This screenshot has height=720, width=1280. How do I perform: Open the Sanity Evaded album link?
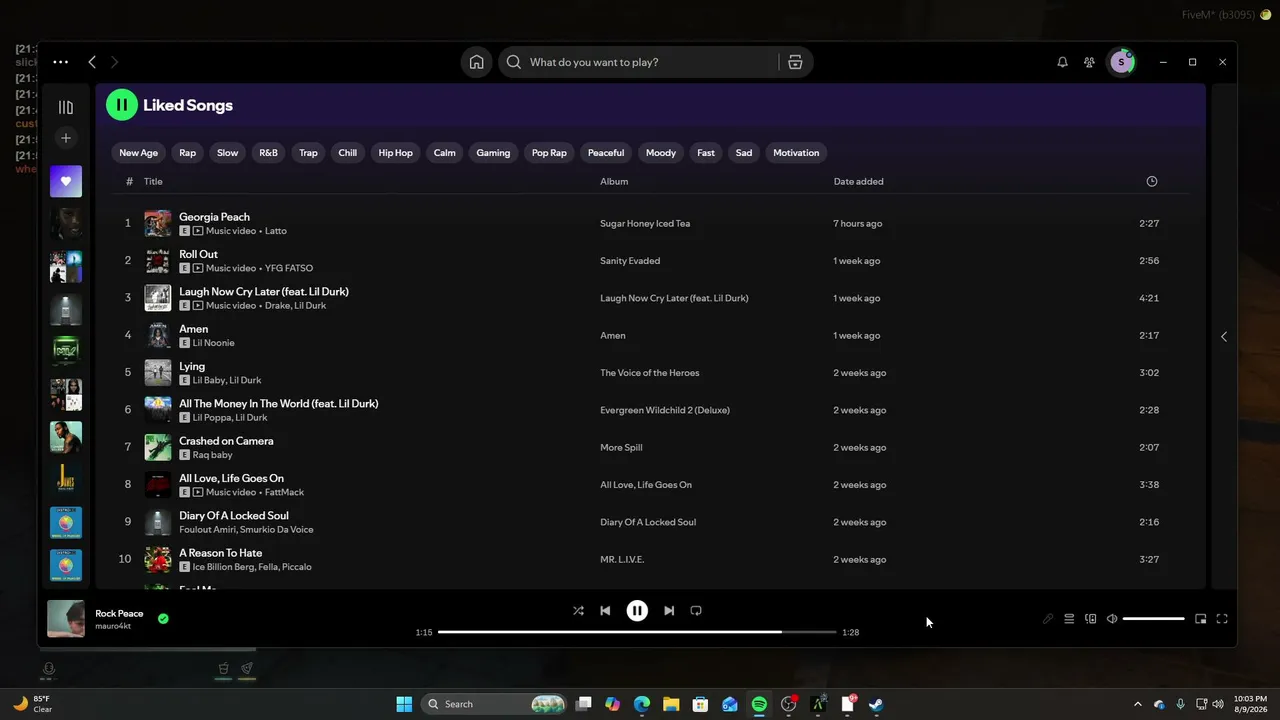pos(630,261)
